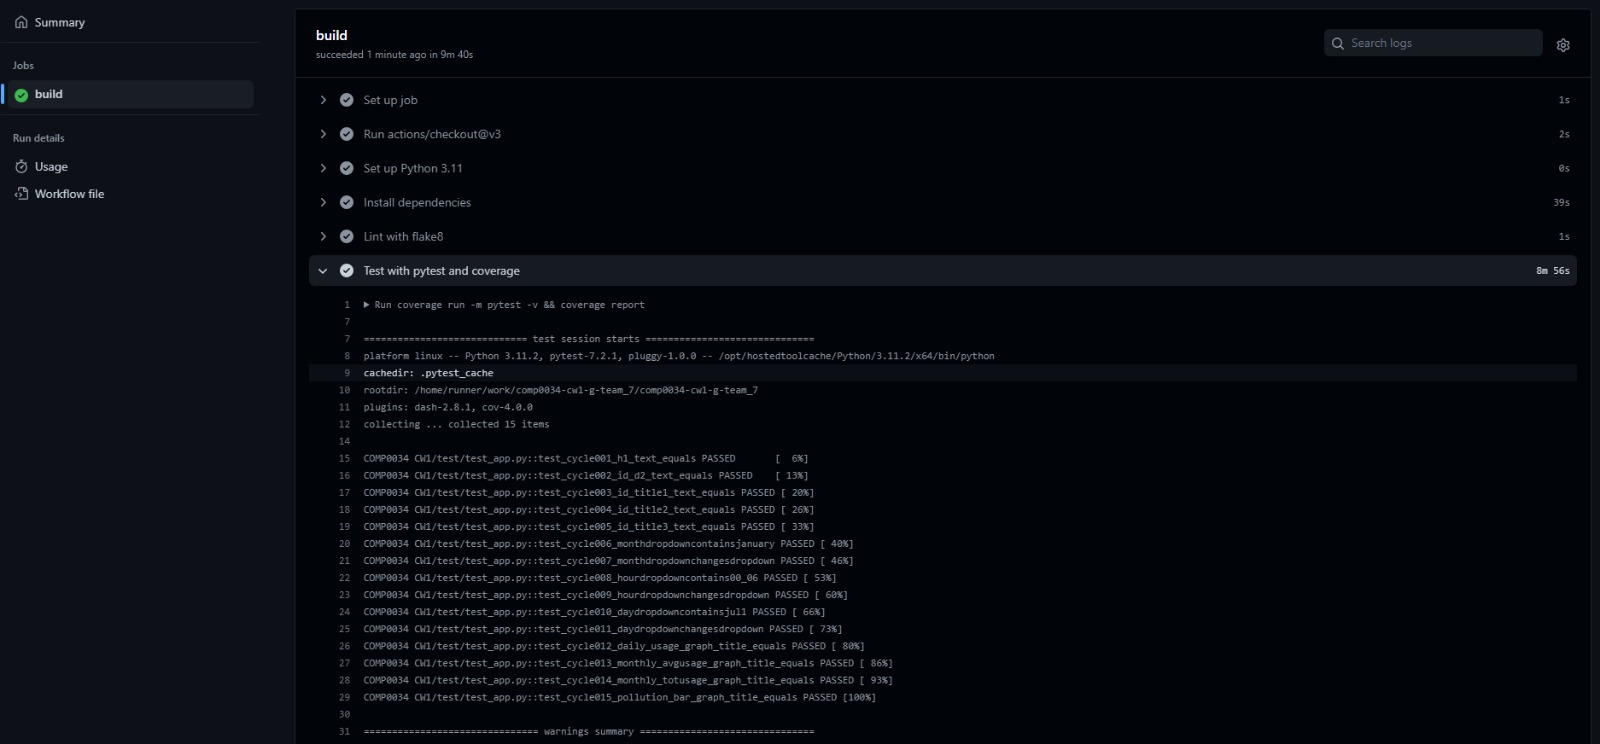The image size is (1600, 744).
Task: Click the test_cycle008_hourdropdowncontains00_06 line
Action: (600, 578)
